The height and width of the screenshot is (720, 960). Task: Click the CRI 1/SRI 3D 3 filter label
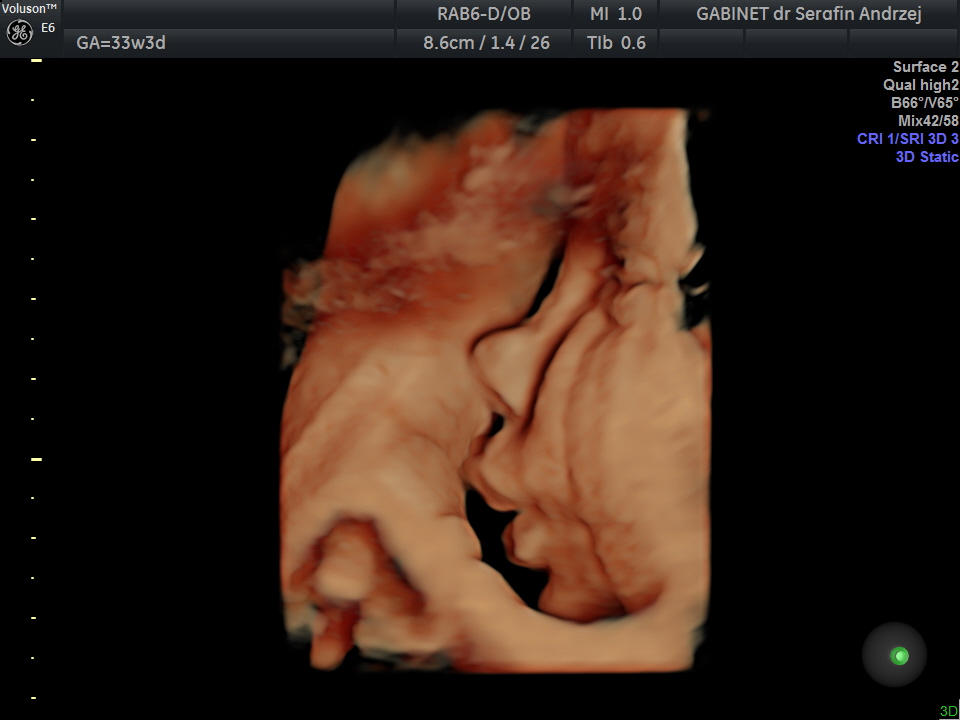coord(908,139)
